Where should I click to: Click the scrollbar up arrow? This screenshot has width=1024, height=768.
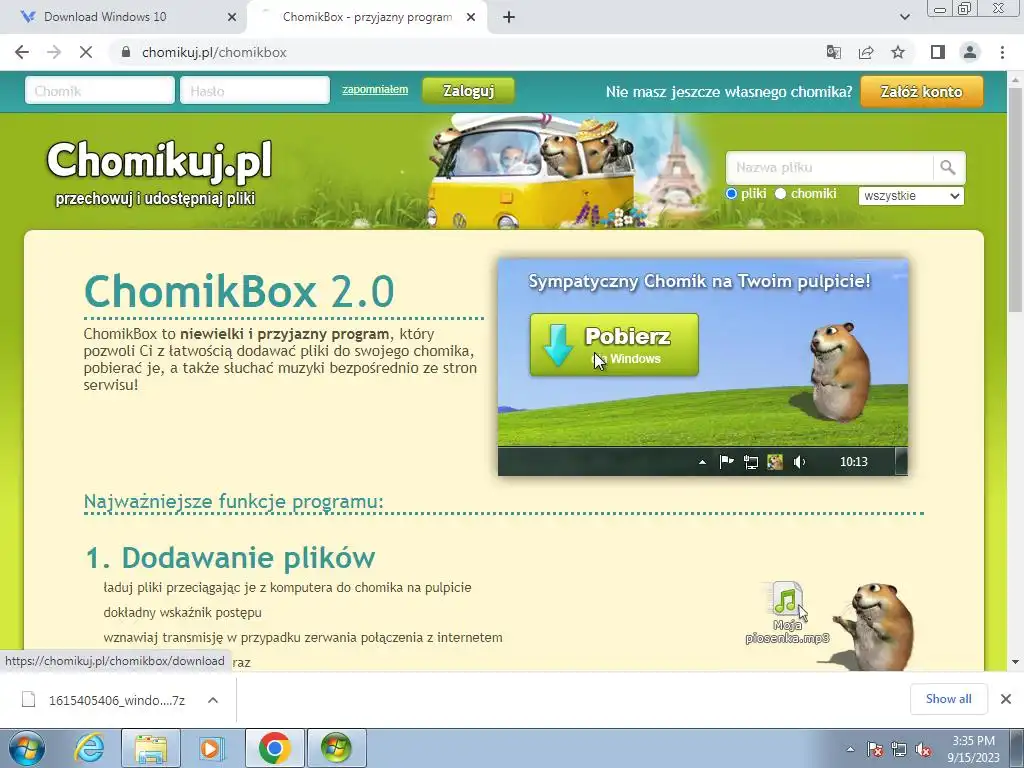click(x=1016, y=78)
